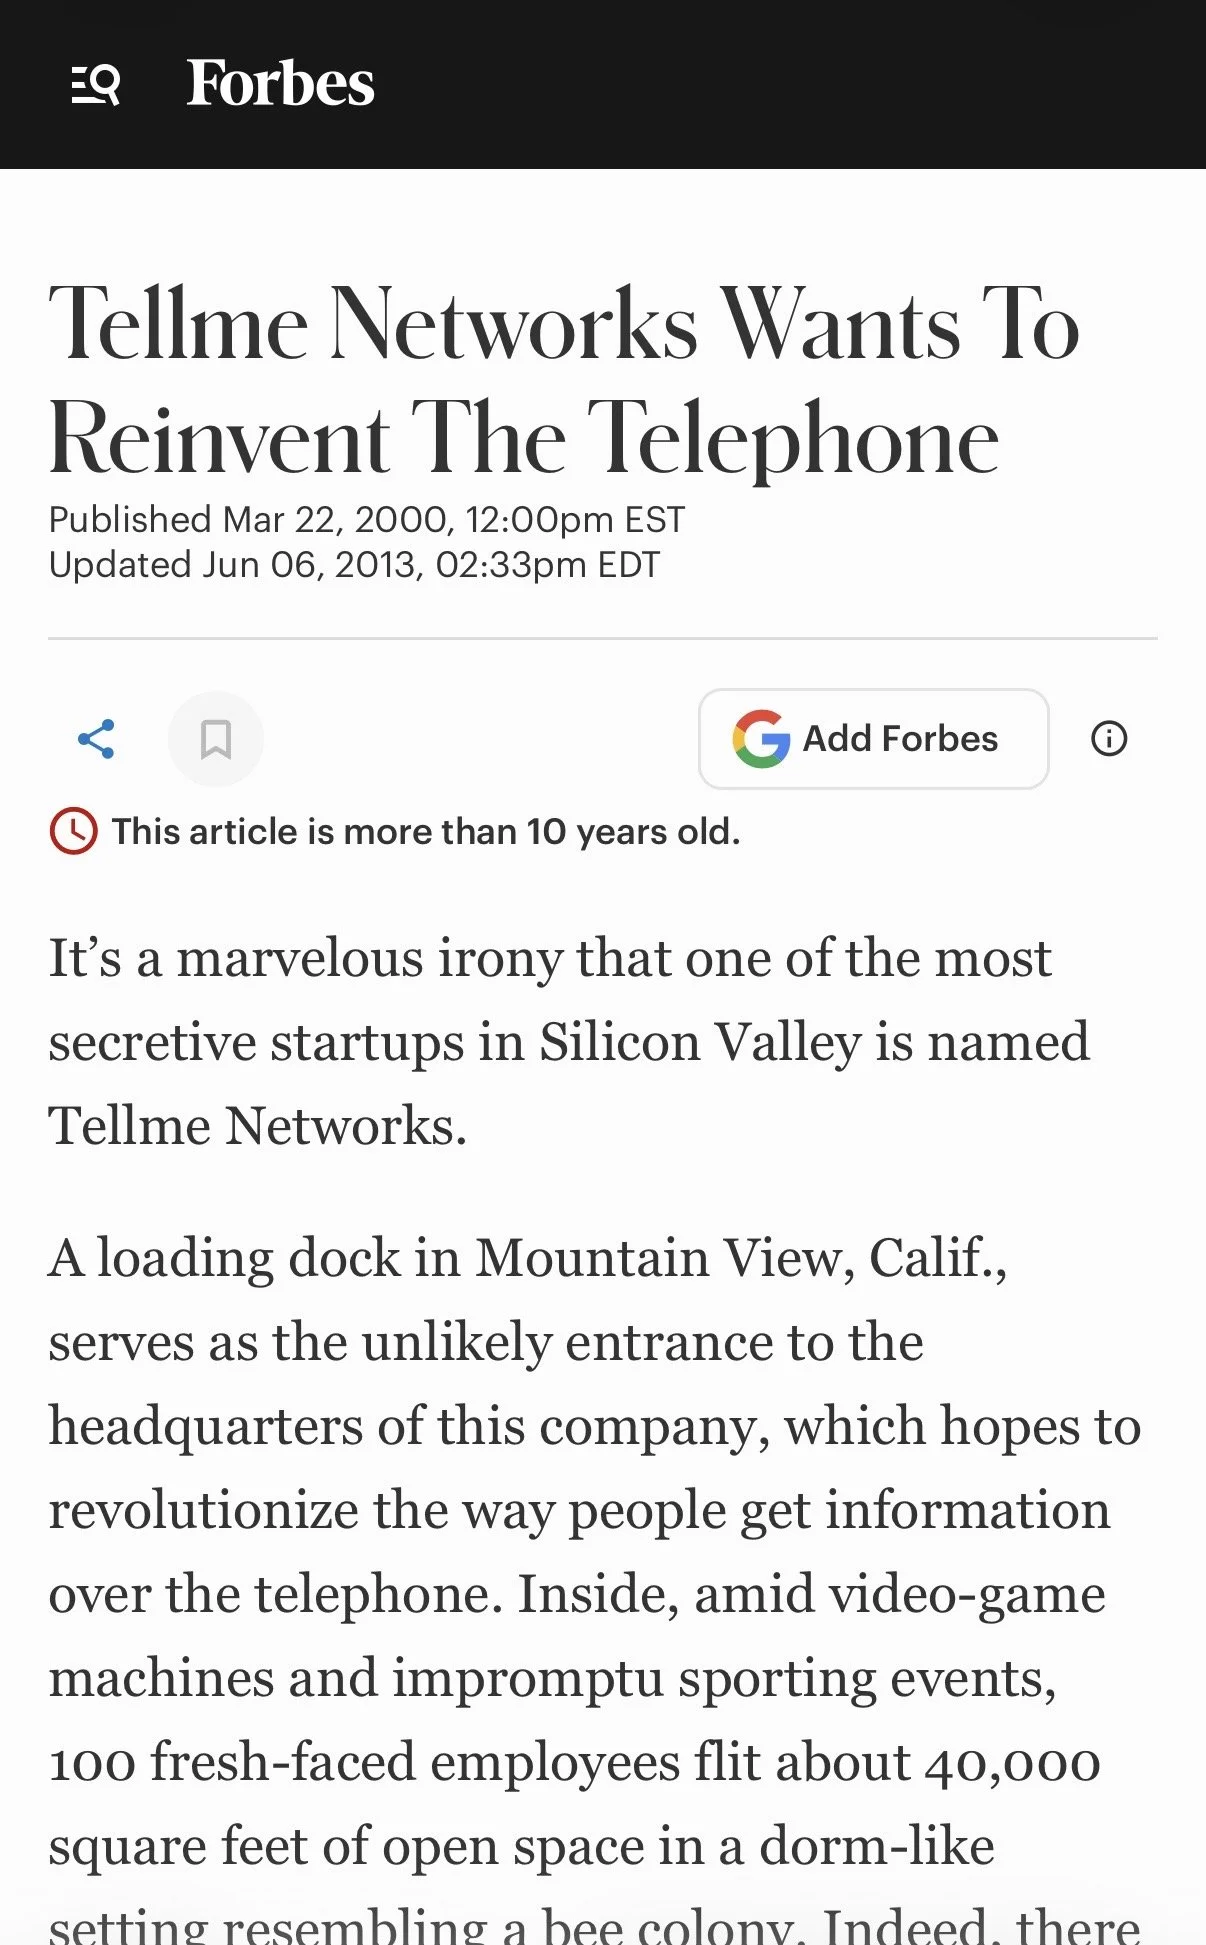Click the words 'Silicon Valley' in the text
Screen dimensions: 1206x1945
click(700, 1042)
